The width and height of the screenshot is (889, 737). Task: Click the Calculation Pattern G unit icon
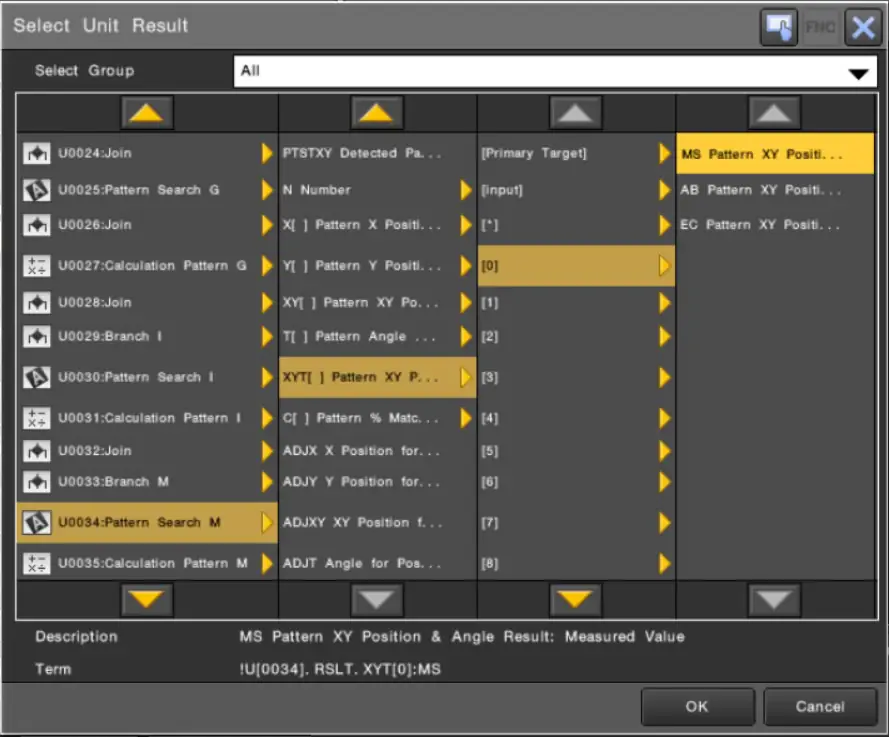click(36, 266)
